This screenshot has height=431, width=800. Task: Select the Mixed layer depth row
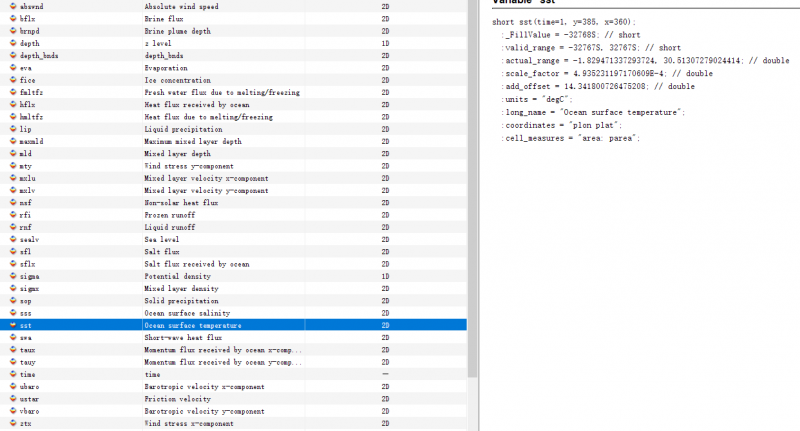click(x=200, y=153)
